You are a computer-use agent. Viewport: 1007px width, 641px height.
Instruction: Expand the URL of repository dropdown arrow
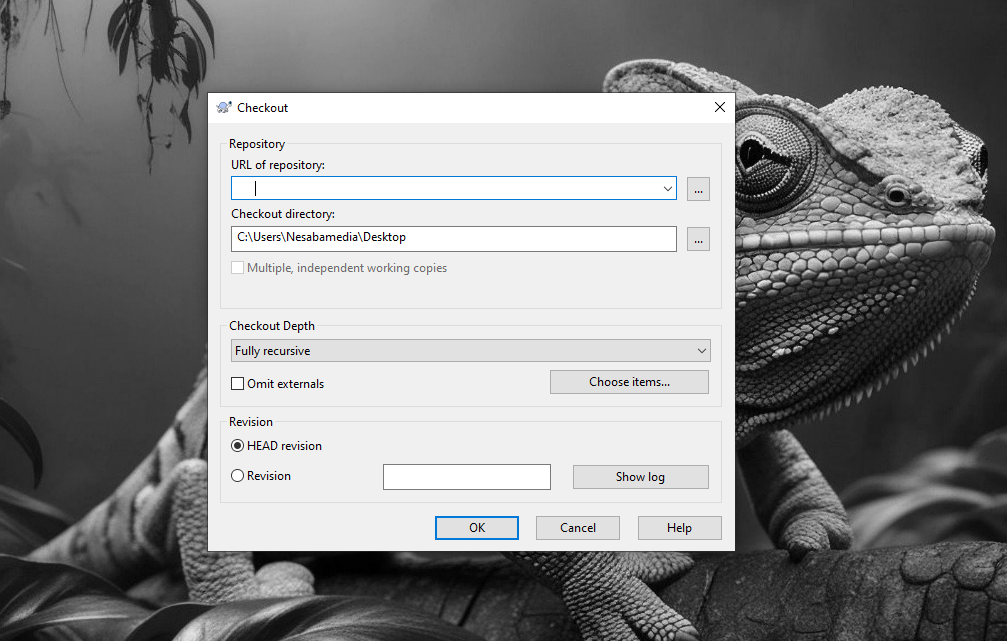667,188
